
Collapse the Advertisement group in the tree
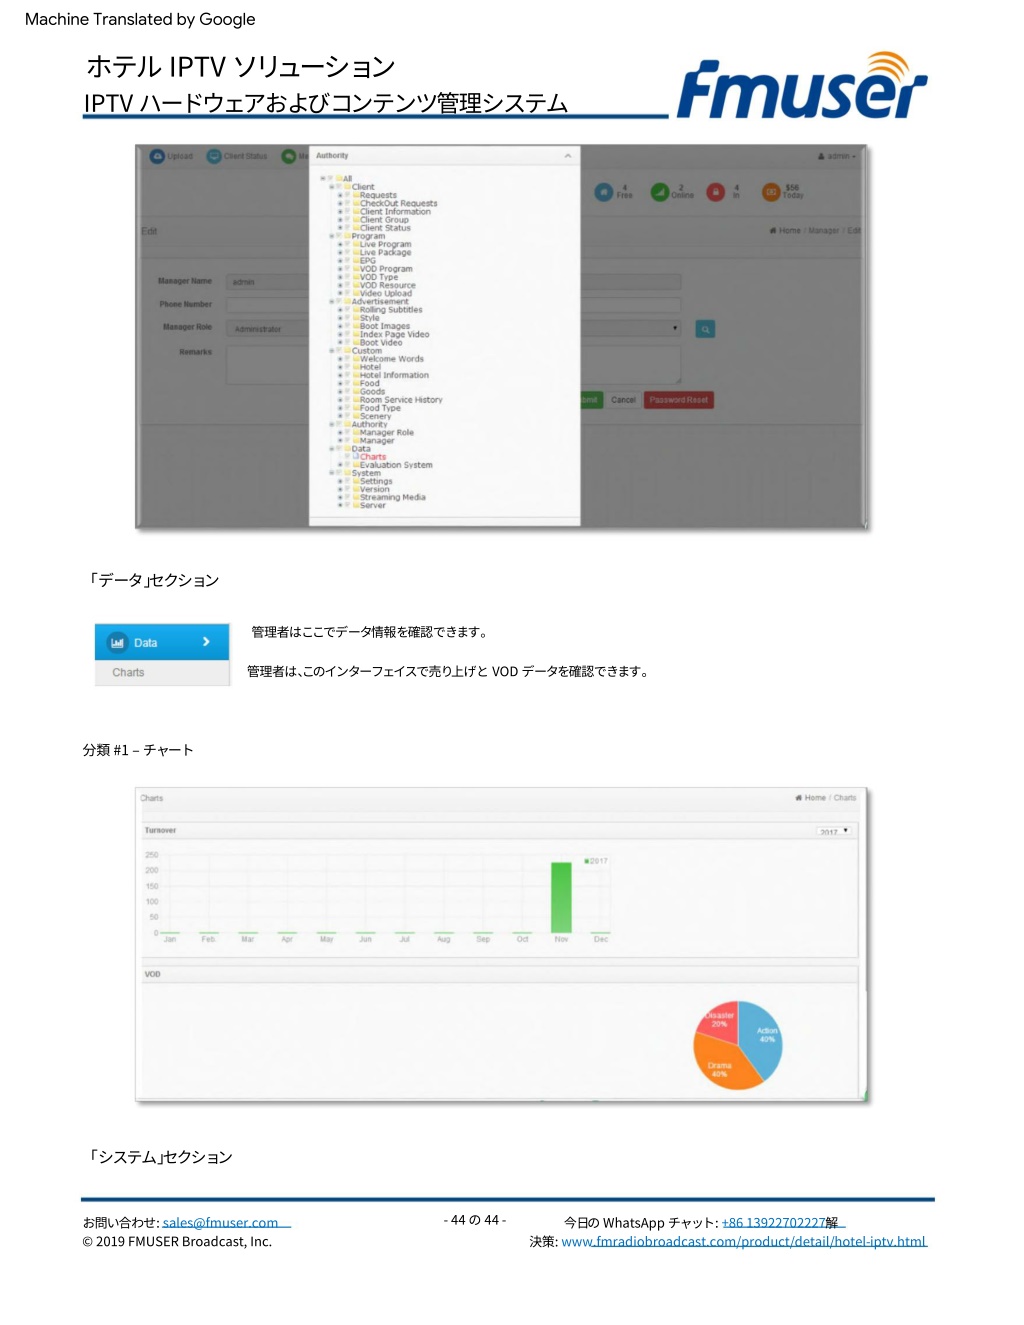point(332,301)
